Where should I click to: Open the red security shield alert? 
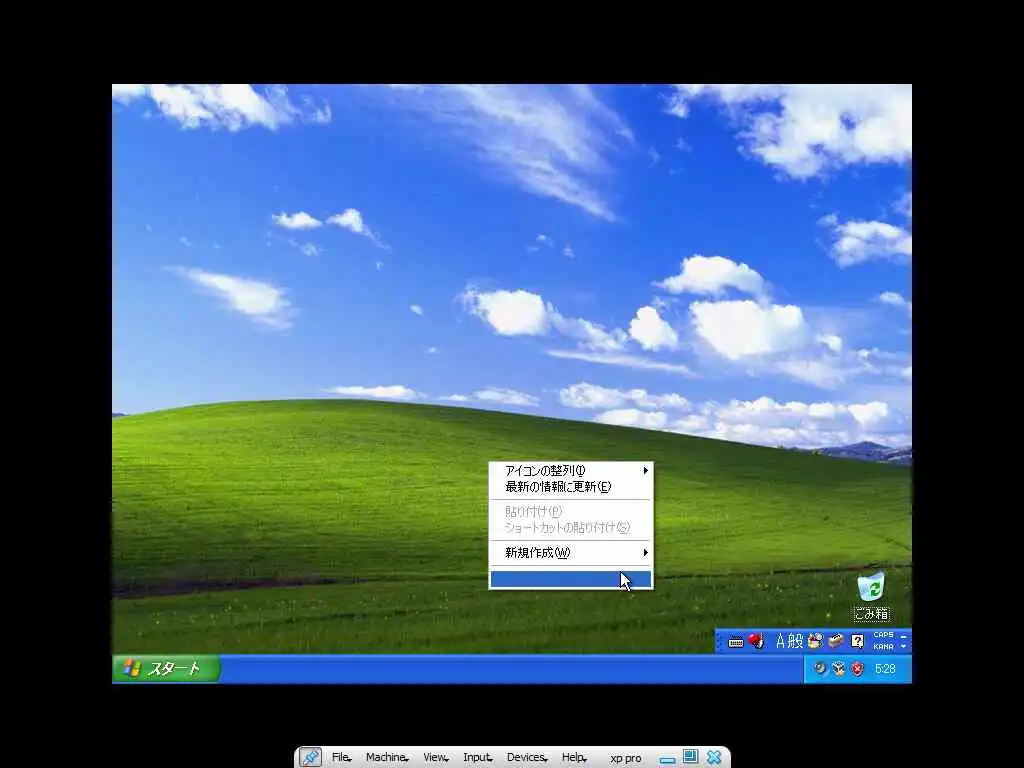click(857, 669)
